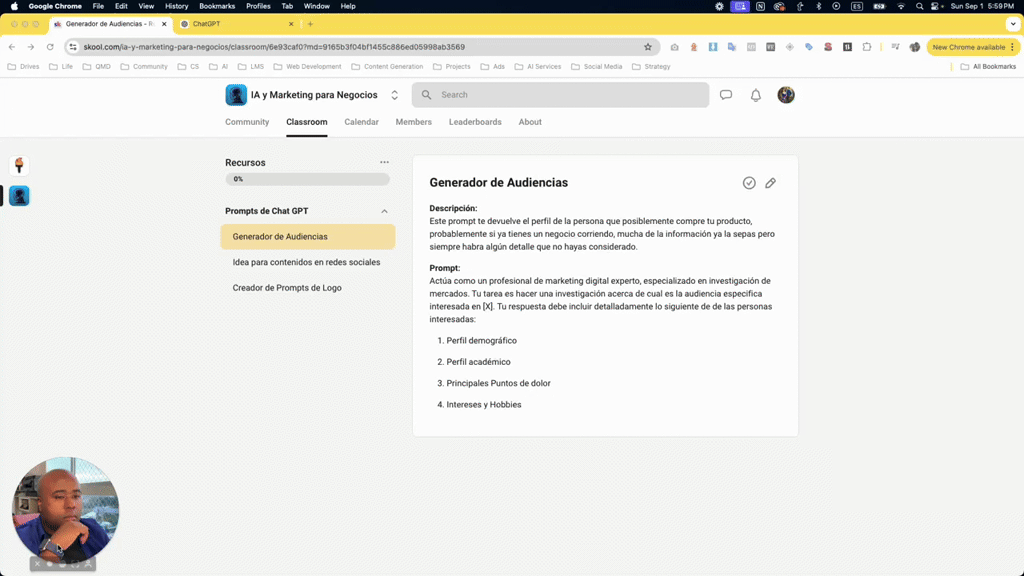Select the Generador de Audiencias lesson
The image size is (1024, 576).
tap(308, 236)
